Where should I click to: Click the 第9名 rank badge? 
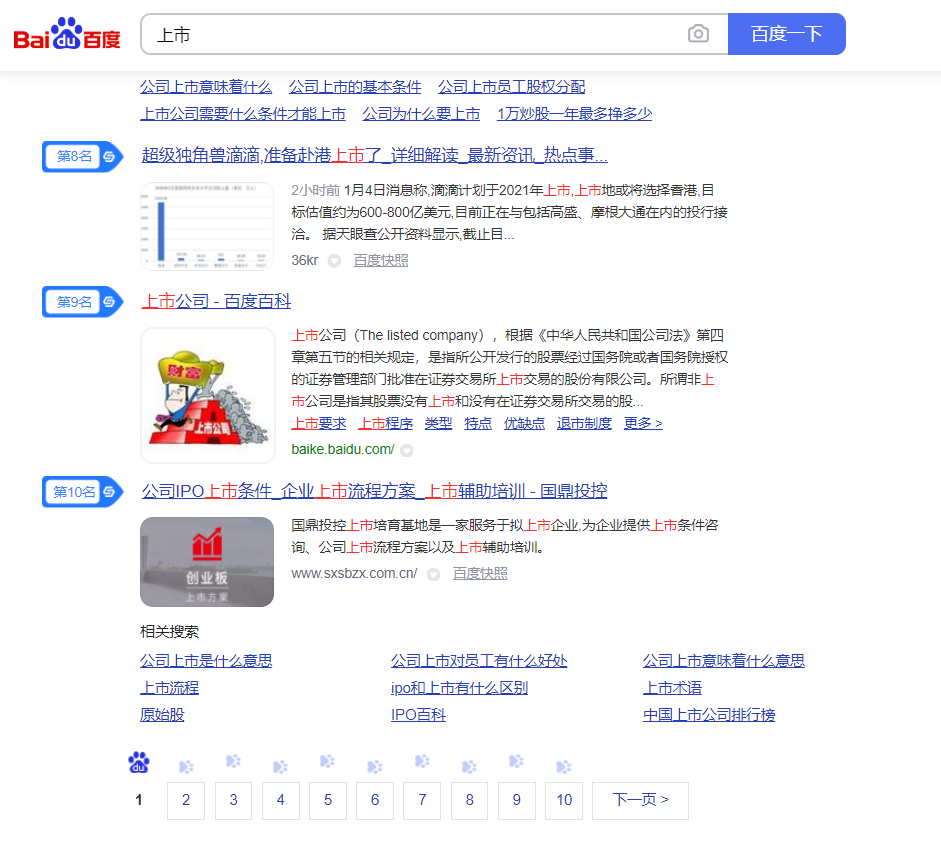point(82,302)
